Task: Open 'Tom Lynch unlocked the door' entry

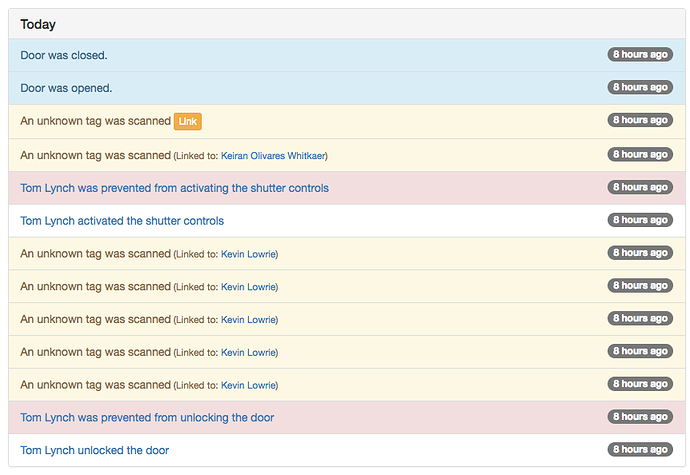Action: click(x=95, y=450)
